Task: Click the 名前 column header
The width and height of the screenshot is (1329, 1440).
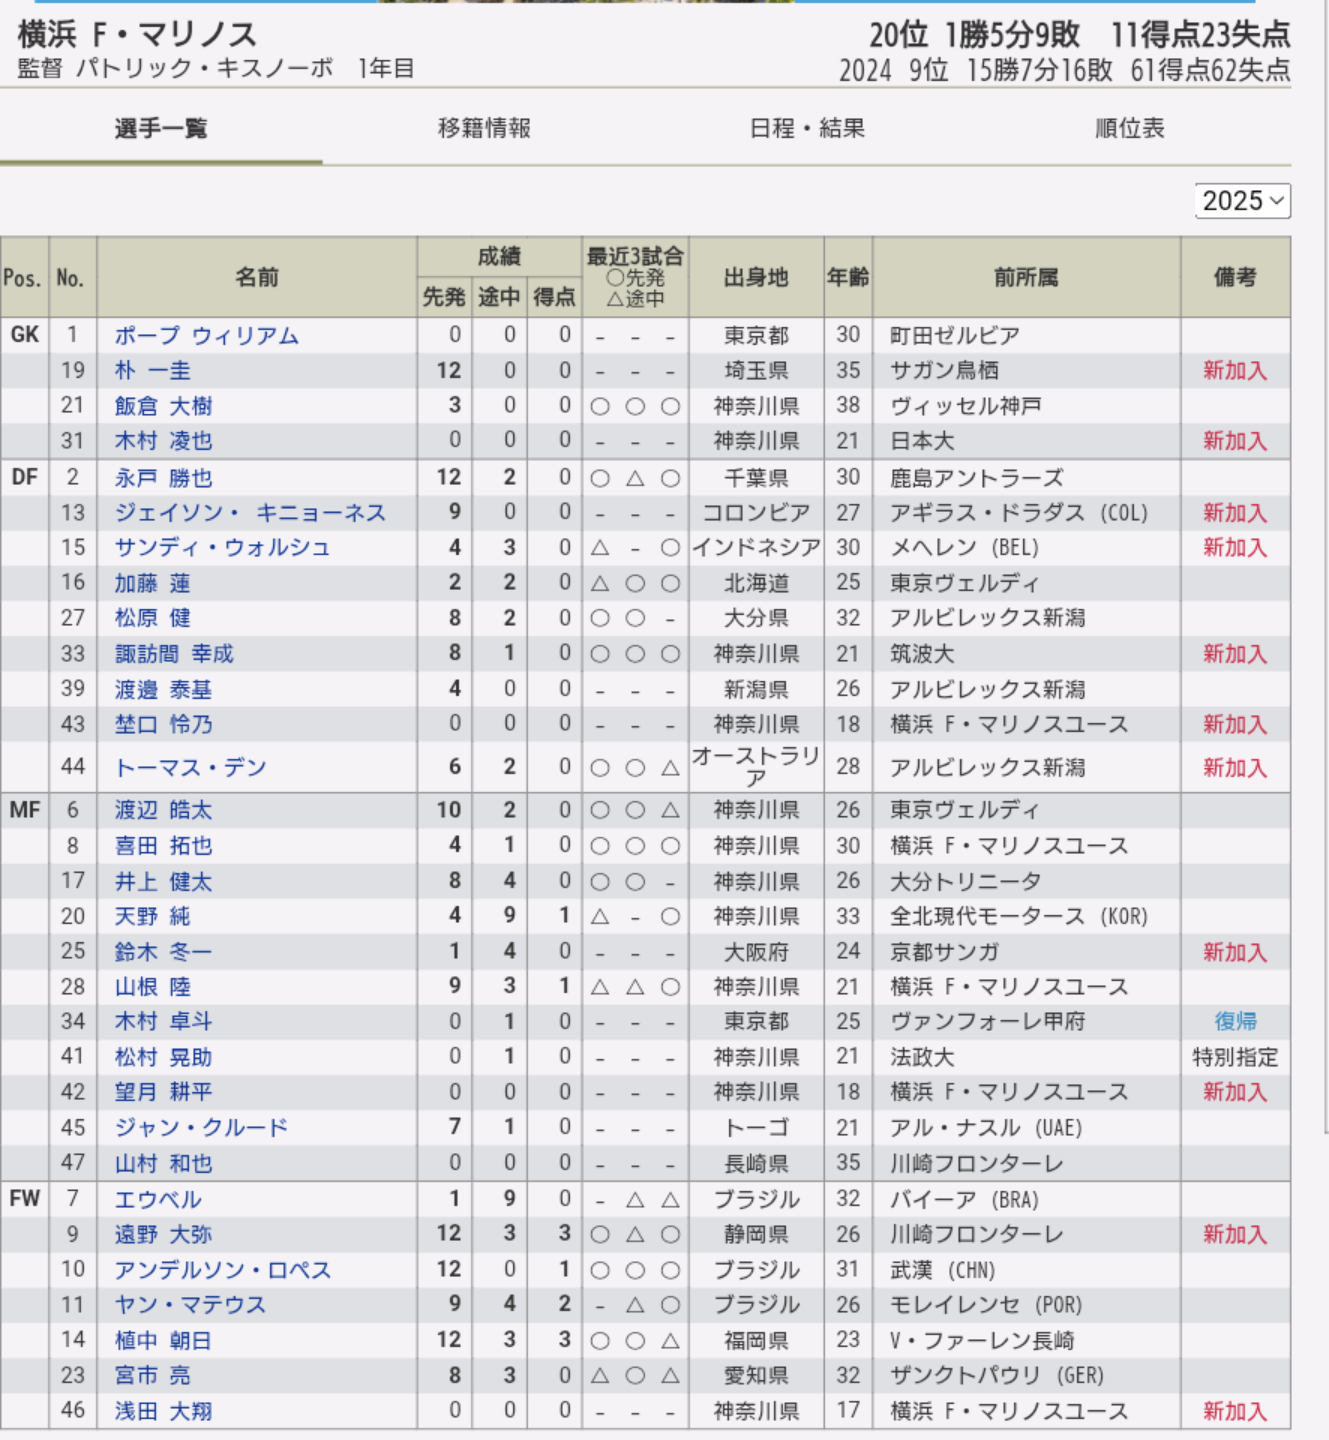Action: coord(257,277)
